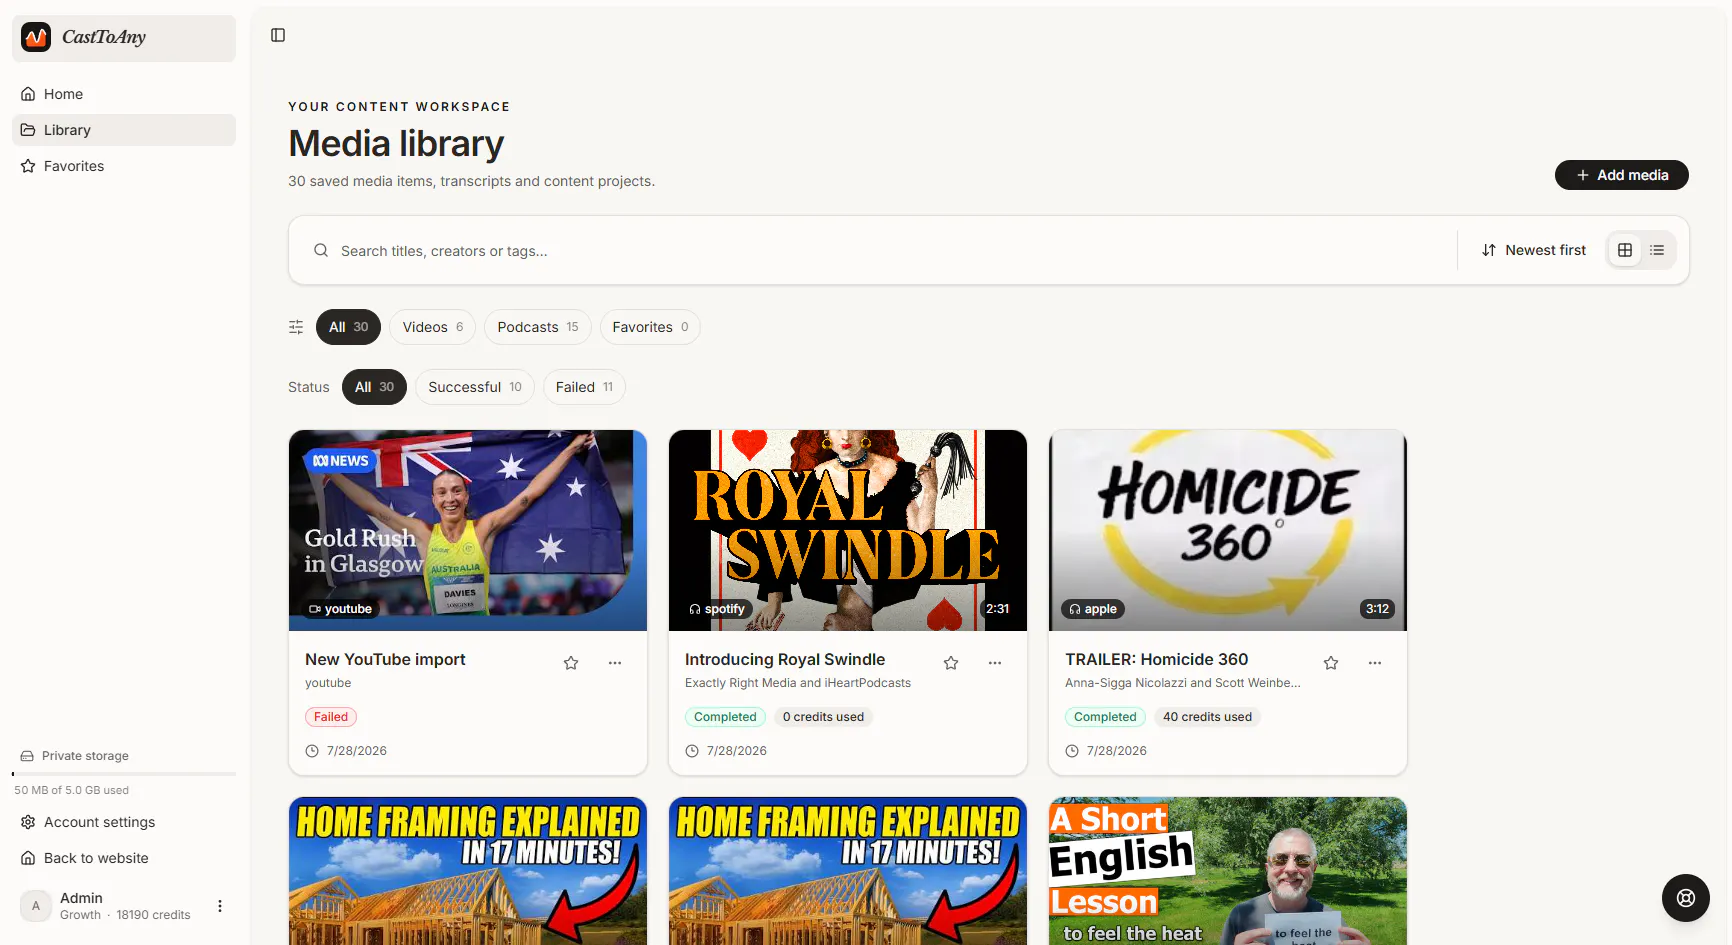Click the Introducing Royal Swindle title

(x=785, y=660)
